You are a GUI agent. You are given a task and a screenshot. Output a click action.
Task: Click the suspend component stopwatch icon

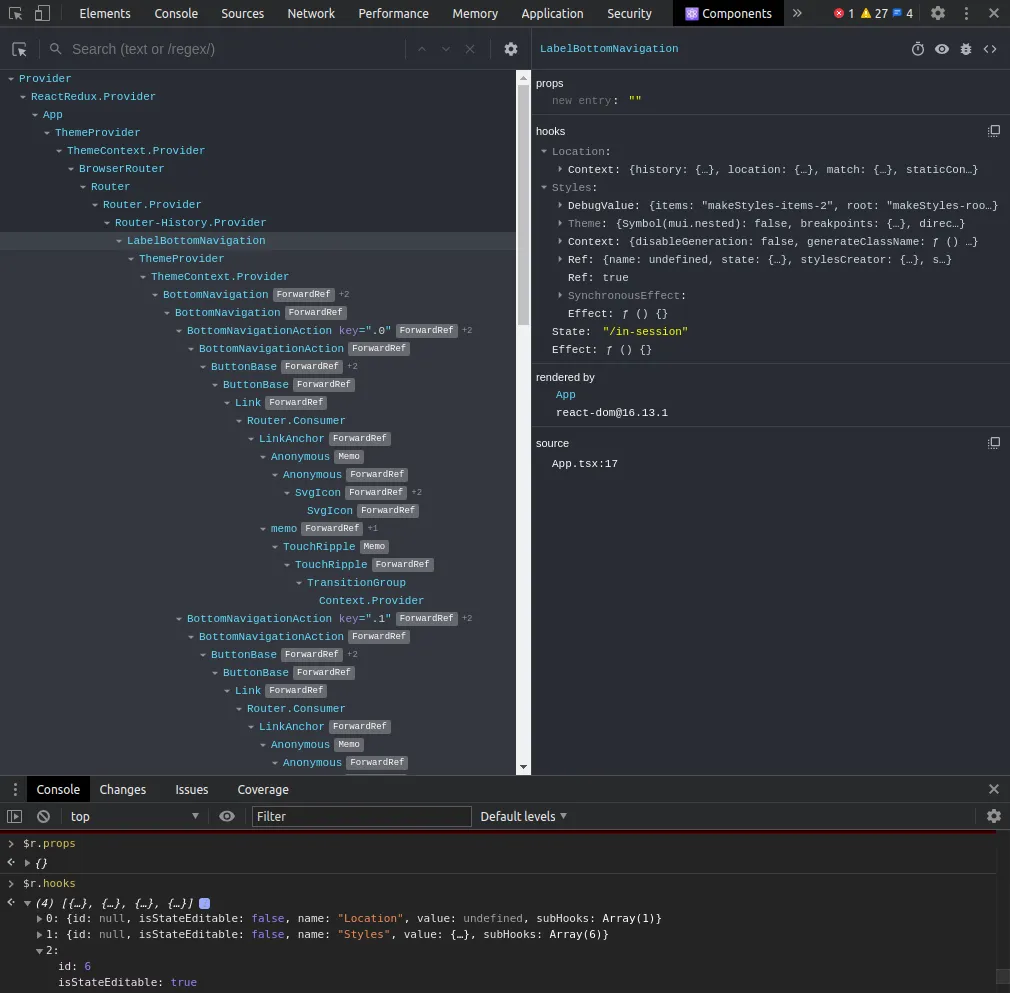(918, 49)
